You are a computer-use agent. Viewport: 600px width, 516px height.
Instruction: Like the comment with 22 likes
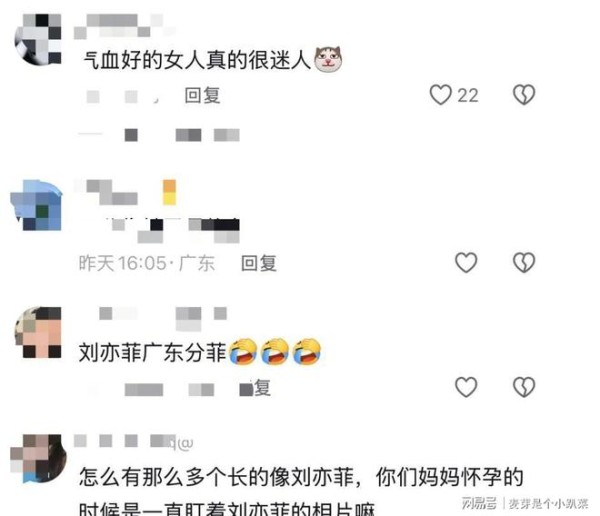[440, 95]
